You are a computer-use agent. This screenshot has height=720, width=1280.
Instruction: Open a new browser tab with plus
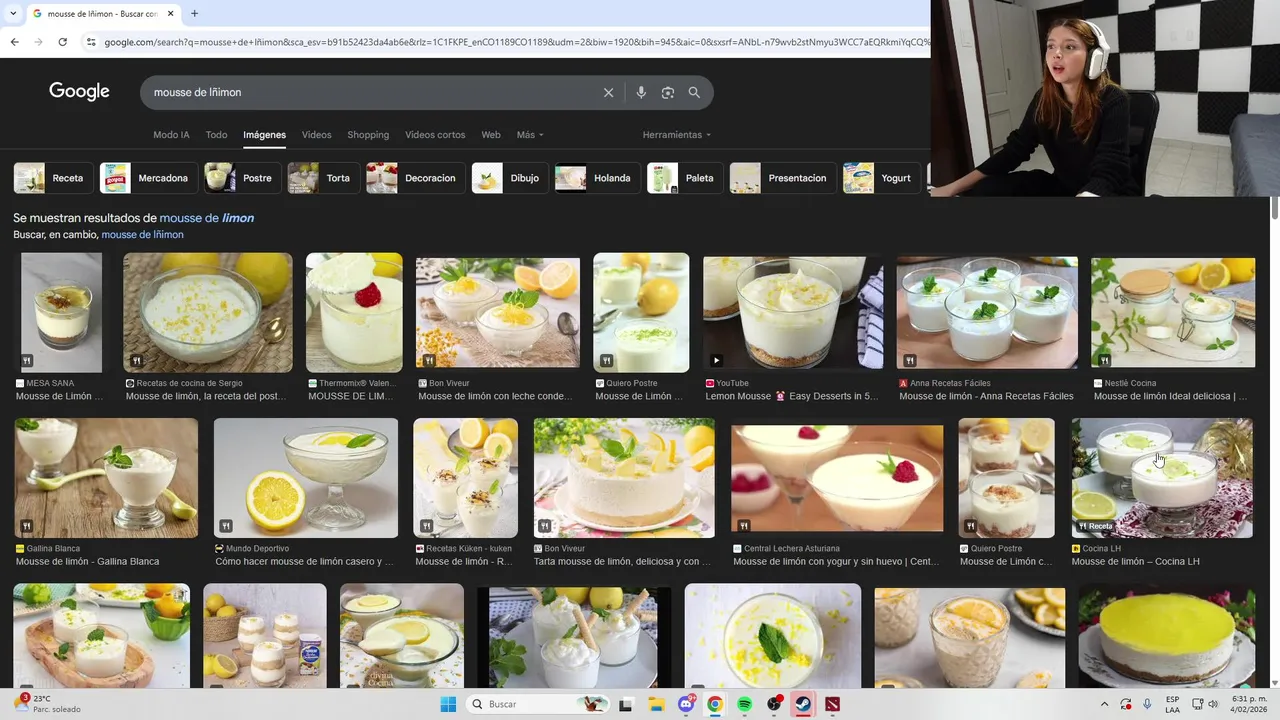(194, 14)
